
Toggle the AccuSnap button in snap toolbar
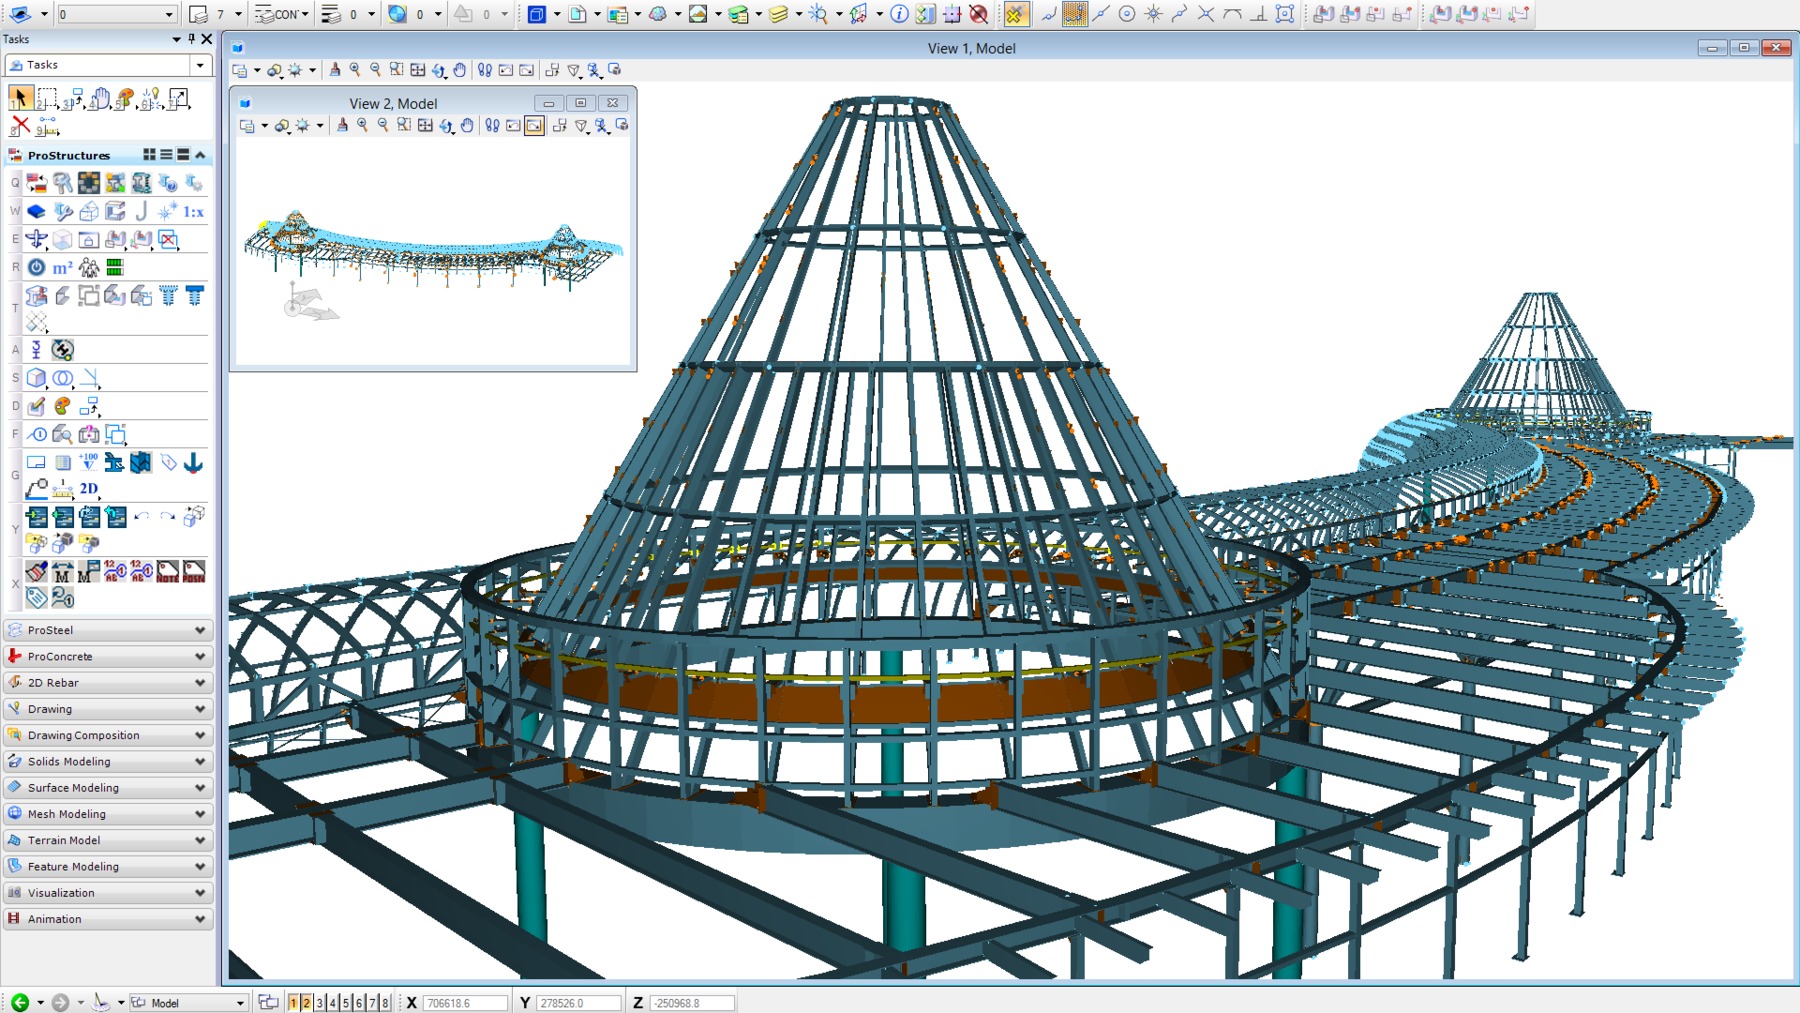[1014, 14]
